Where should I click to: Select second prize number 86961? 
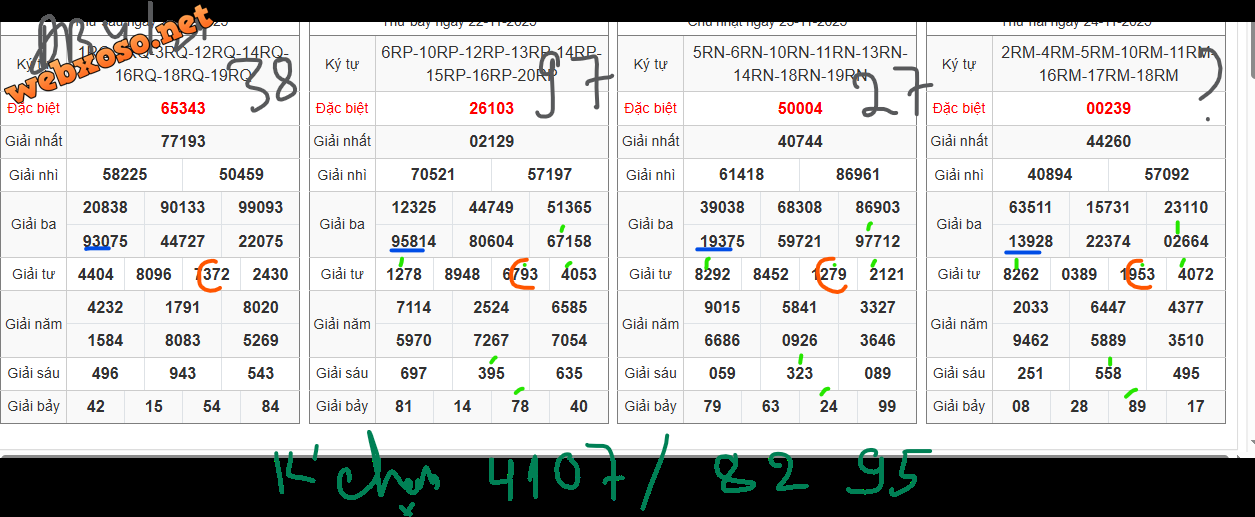click(858, 175)
